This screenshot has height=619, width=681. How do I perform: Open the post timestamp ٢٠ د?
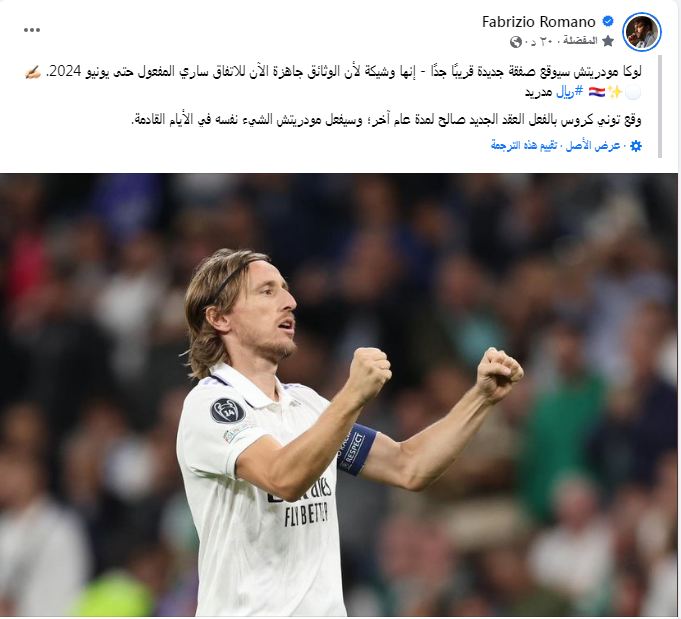pos(540,41)
